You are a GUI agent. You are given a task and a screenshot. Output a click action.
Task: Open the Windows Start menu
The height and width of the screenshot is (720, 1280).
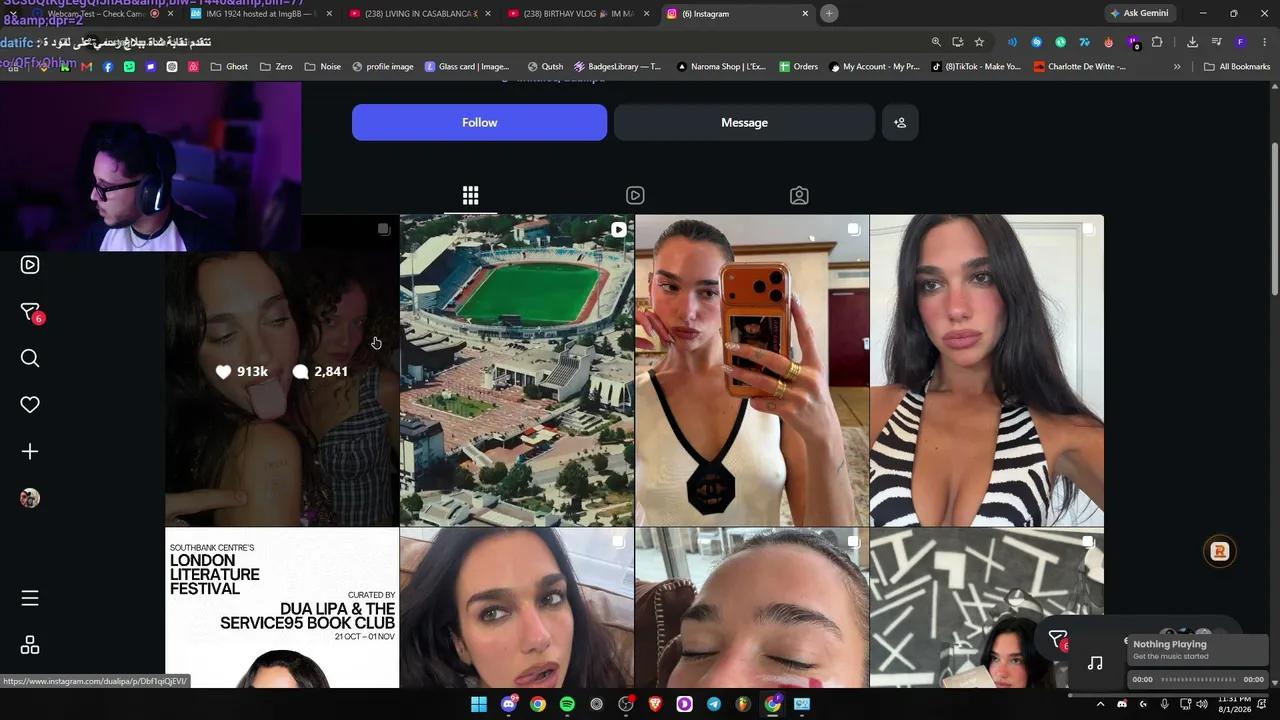(479, 704)
